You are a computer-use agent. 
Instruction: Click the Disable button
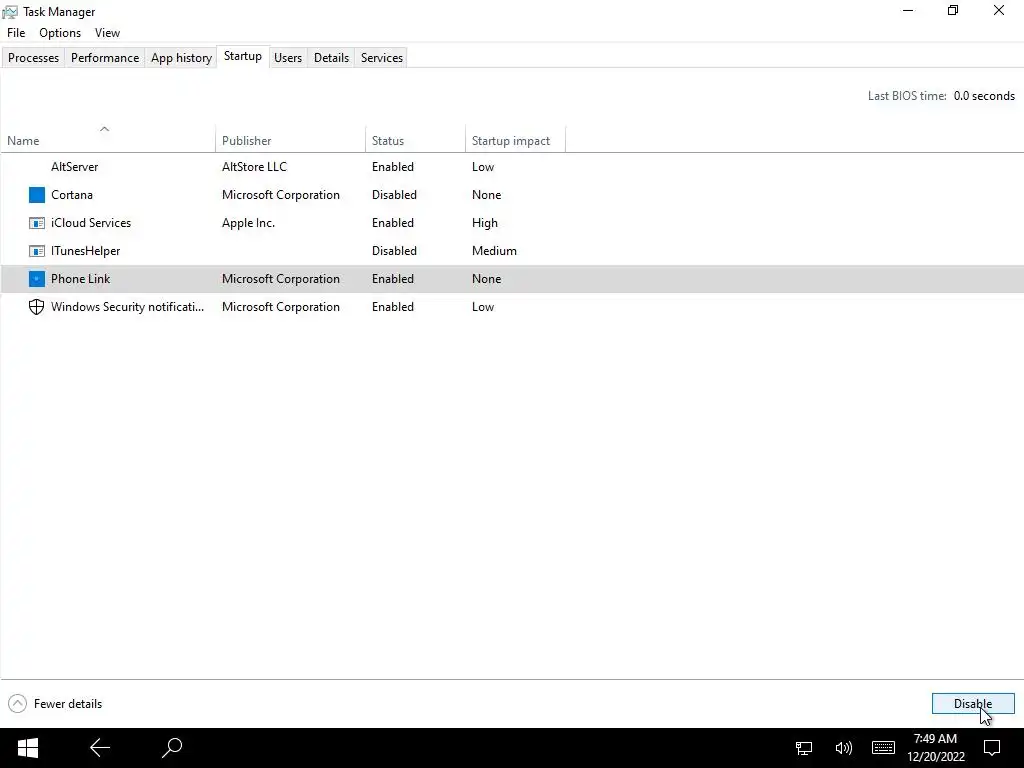pos(972,703)
